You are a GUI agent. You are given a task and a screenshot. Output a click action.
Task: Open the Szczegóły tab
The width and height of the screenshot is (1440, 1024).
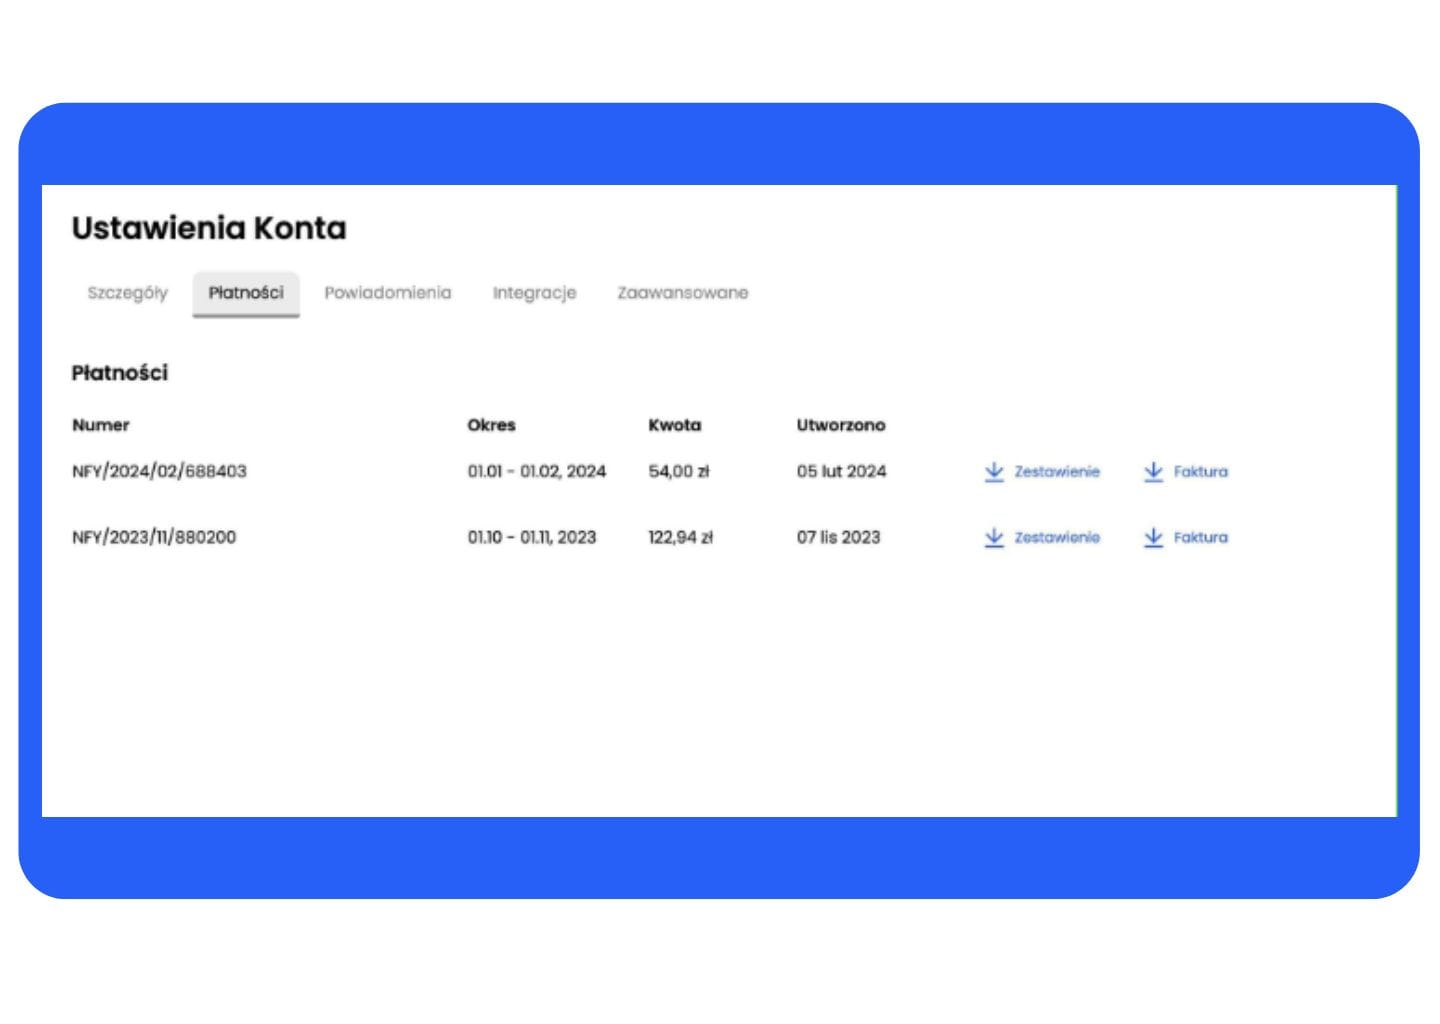click(127, 293)
